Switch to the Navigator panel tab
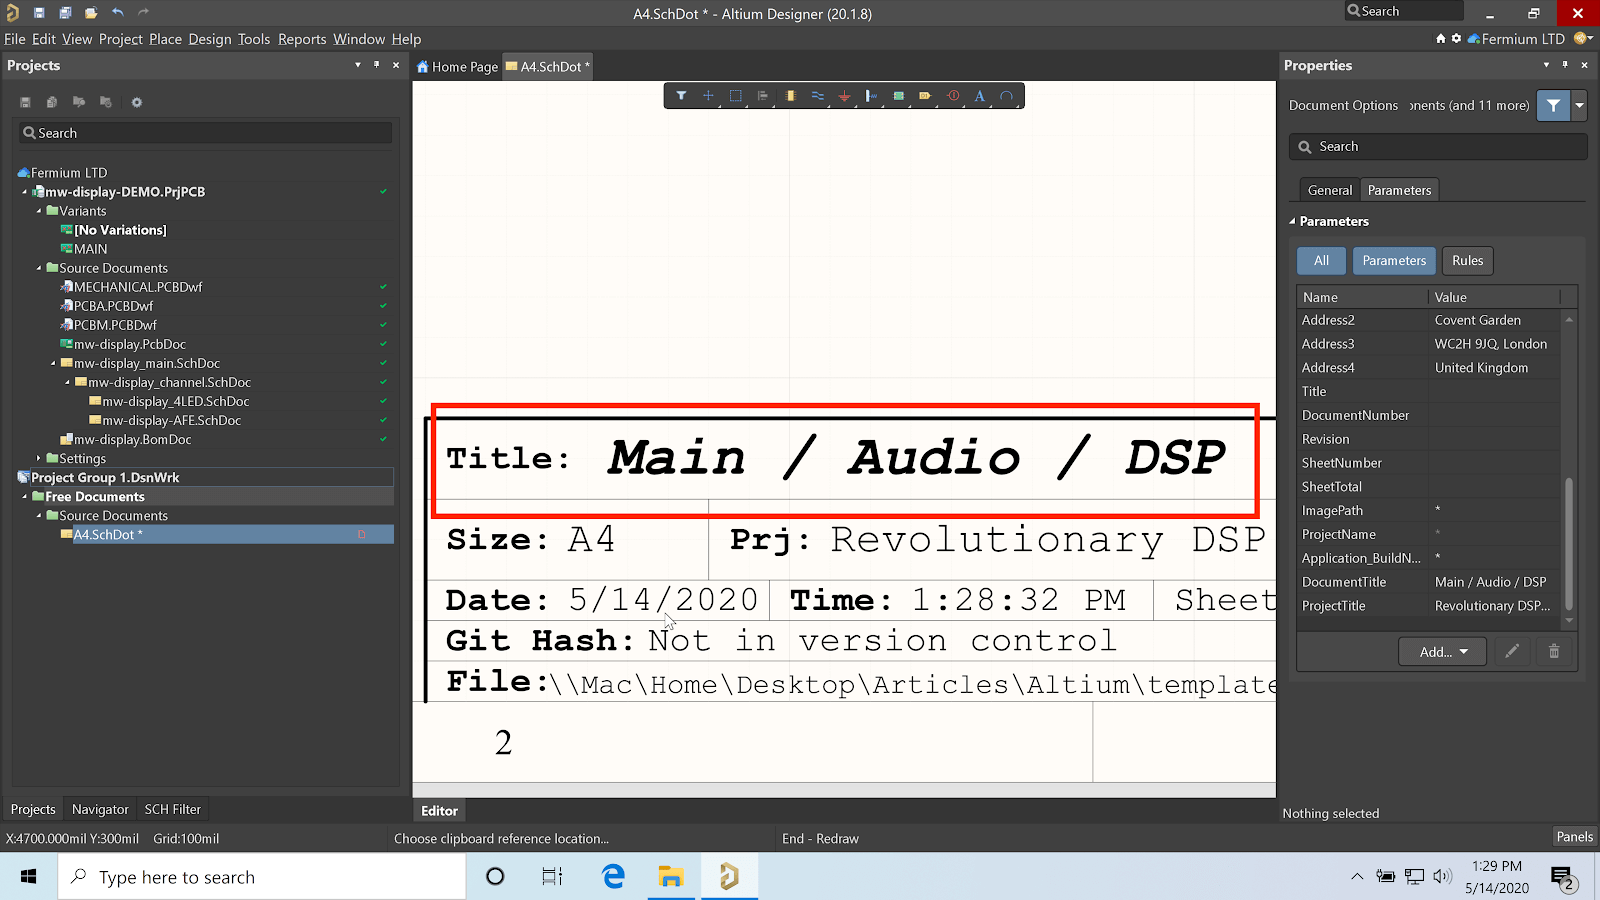The height and width of the screenshot is (900, 1600). (x=100, y=809)
